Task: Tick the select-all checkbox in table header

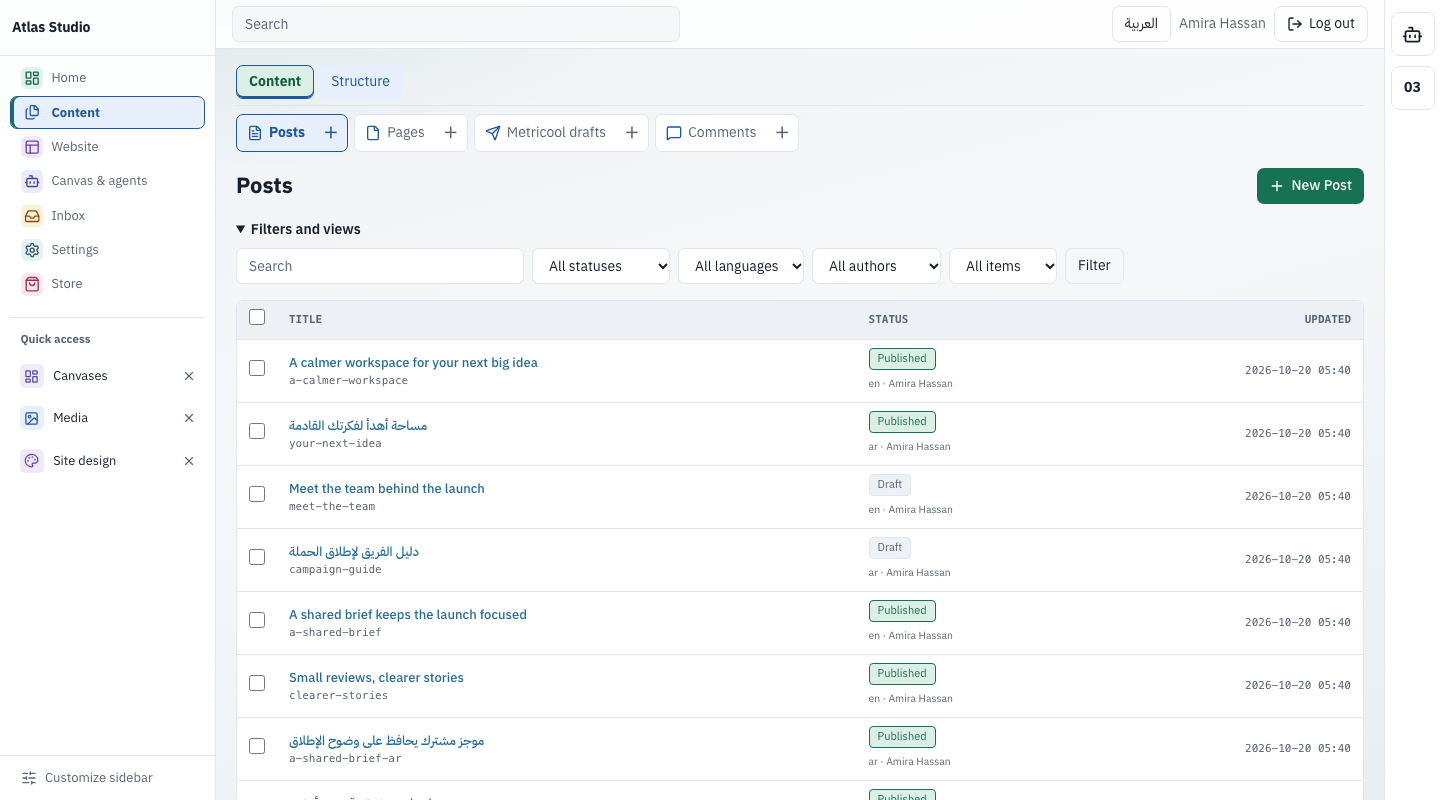Action: point(257,317)
